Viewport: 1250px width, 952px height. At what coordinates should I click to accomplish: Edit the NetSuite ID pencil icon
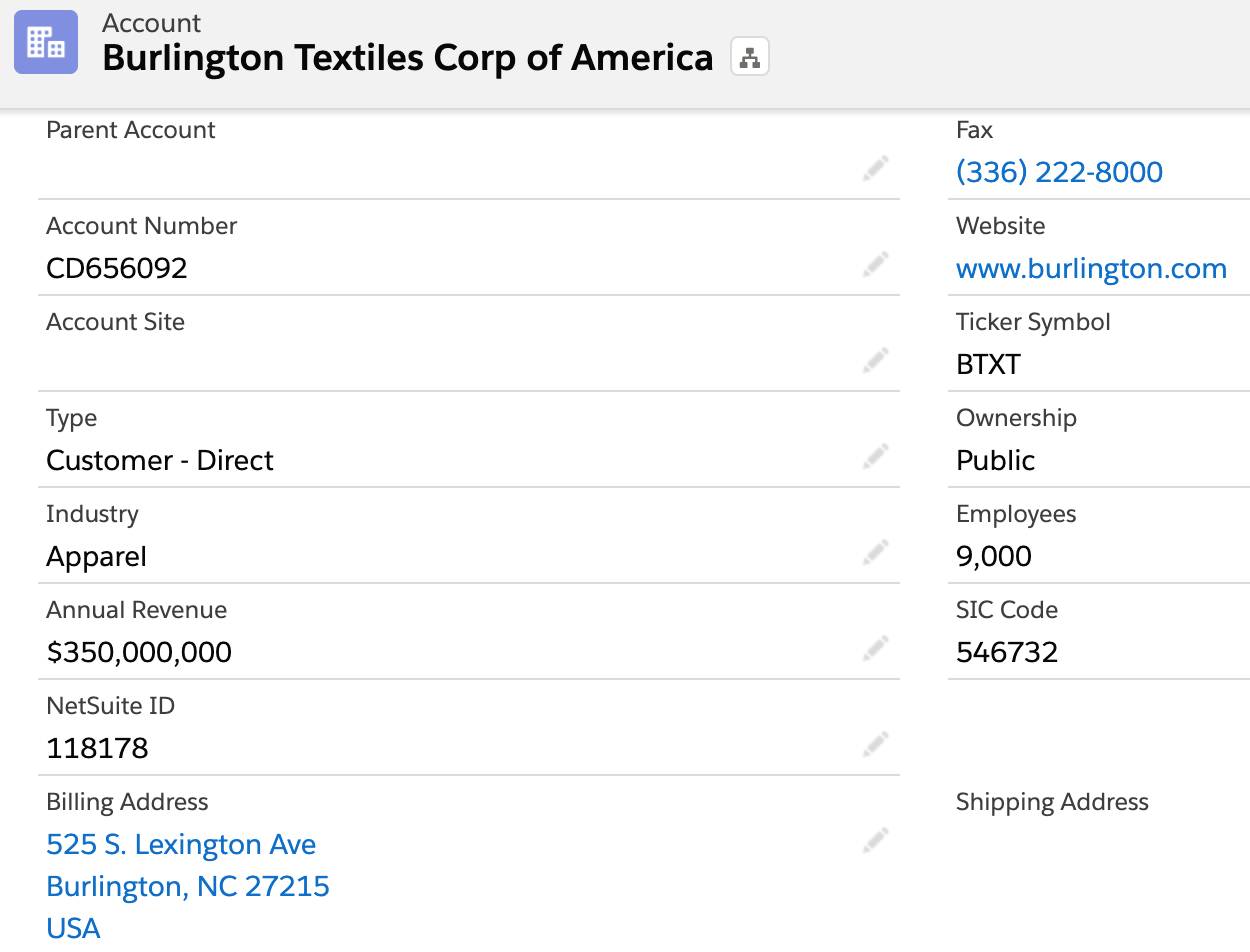click(x=876, y=745)
